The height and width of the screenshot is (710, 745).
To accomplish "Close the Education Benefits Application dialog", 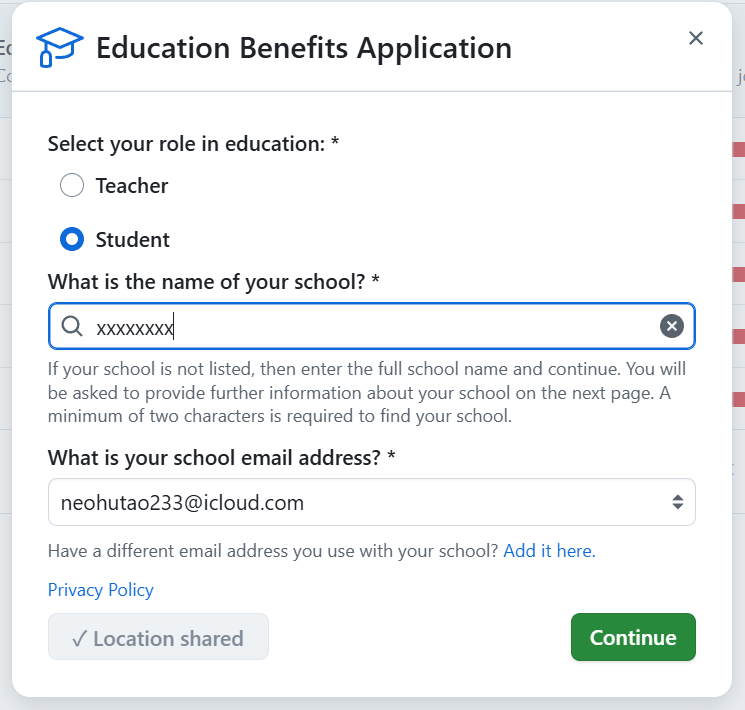I will click(696, 38).
